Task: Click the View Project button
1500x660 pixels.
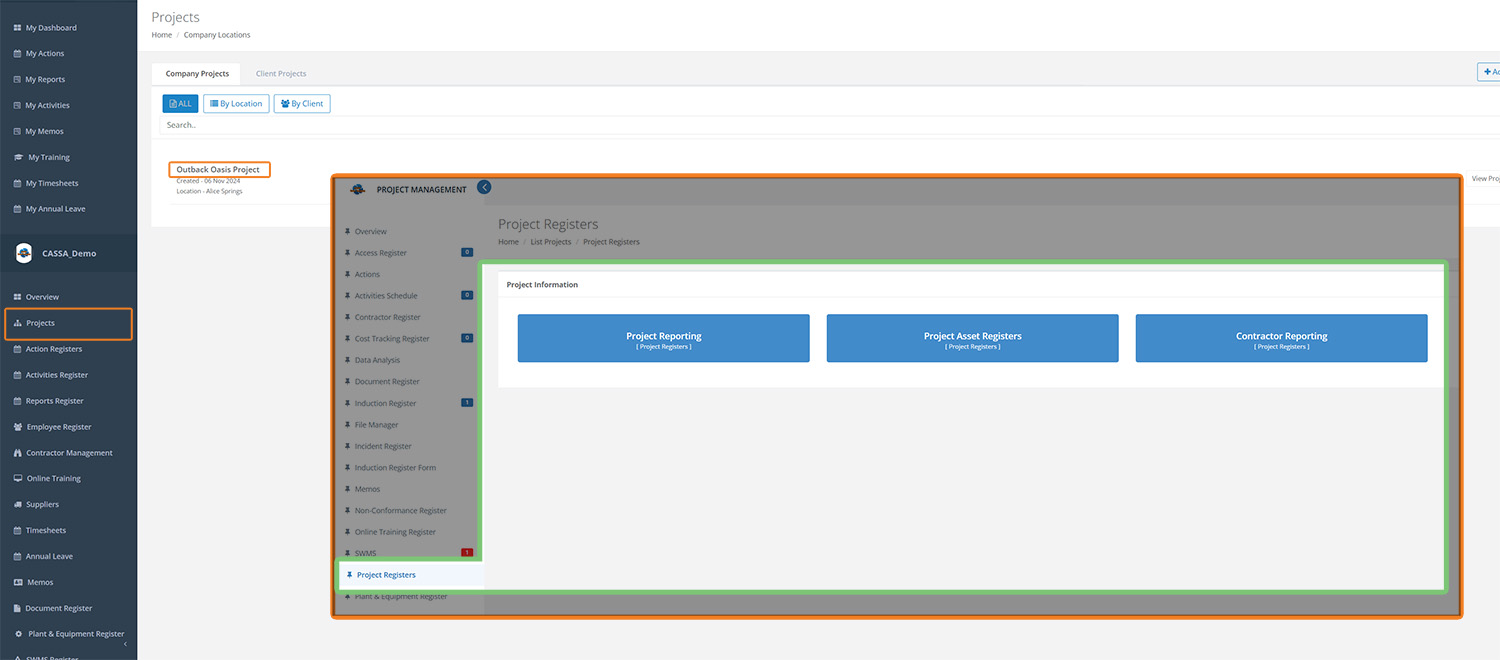Action: (1486, 179)
